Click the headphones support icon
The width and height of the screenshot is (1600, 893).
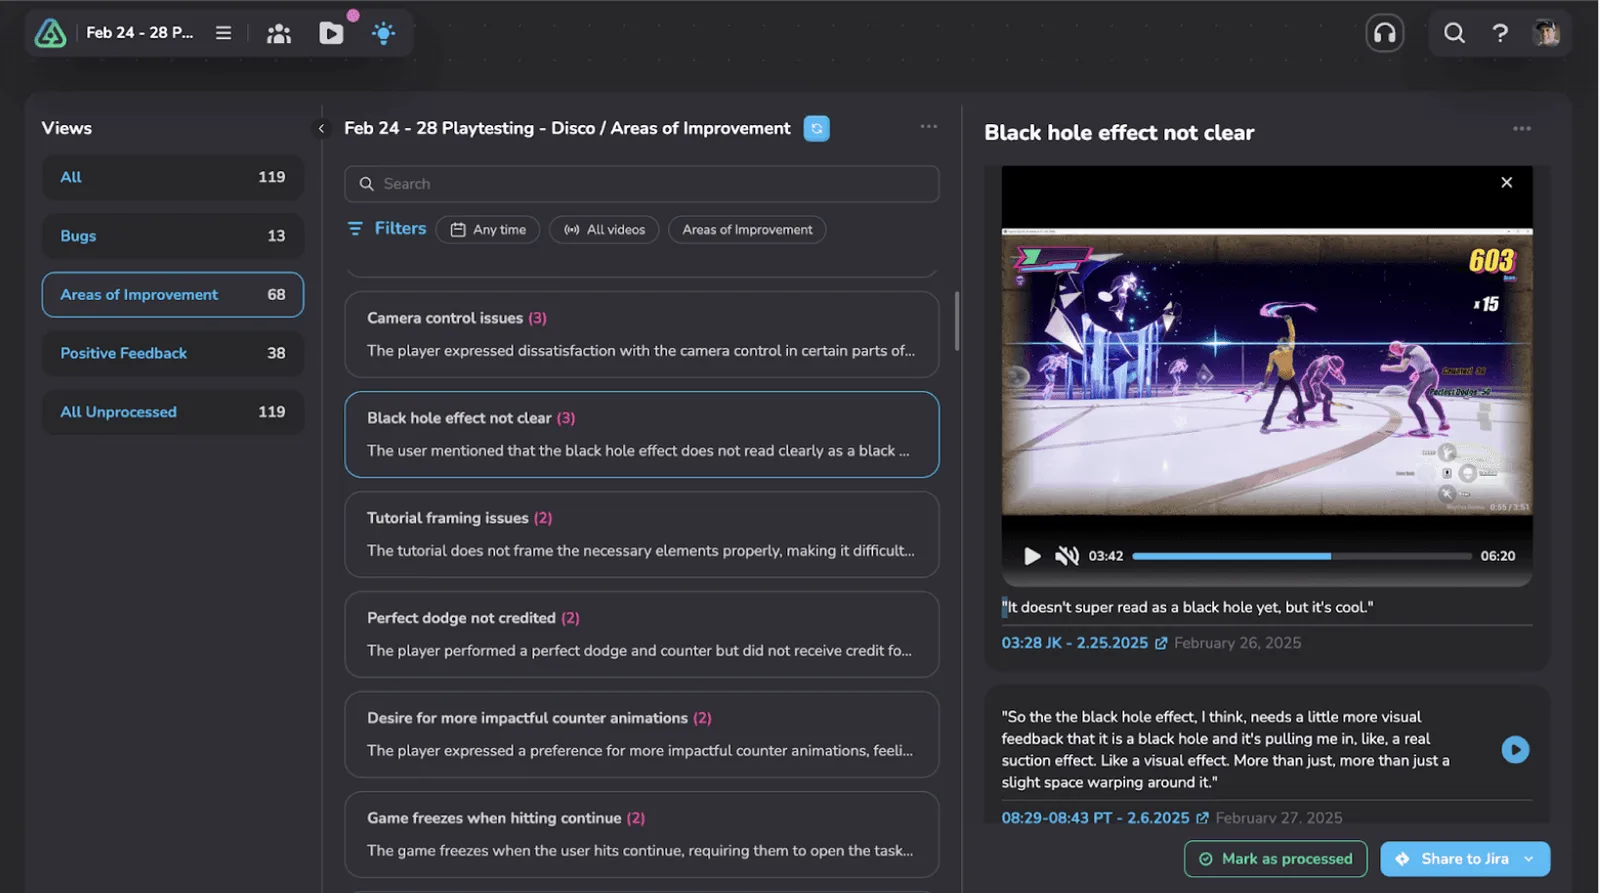[x=1385, y=33]
